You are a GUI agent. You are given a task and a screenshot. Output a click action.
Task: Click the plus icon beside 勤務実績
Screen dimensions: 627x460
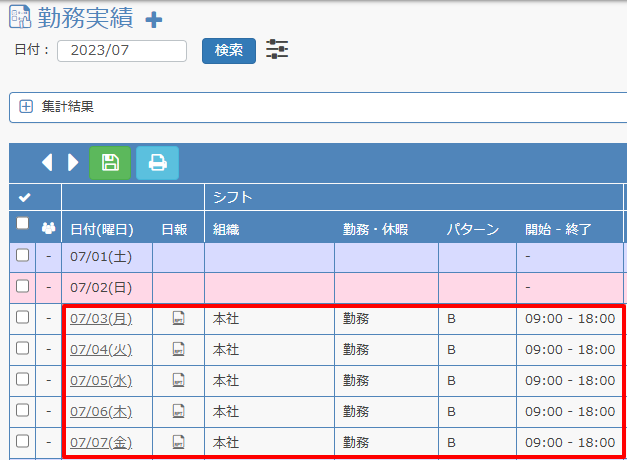tap(153, 20)
